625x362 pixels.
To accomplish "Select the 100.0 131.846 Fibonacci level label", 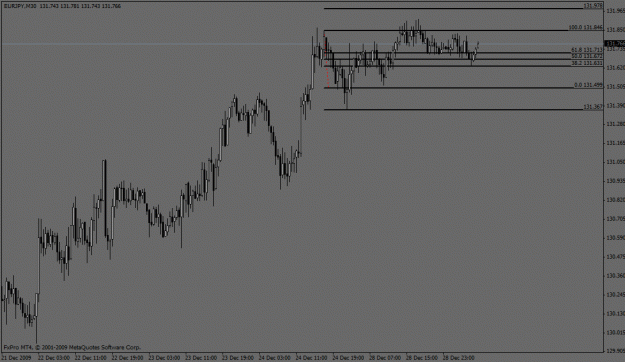I will coord(585,28).
